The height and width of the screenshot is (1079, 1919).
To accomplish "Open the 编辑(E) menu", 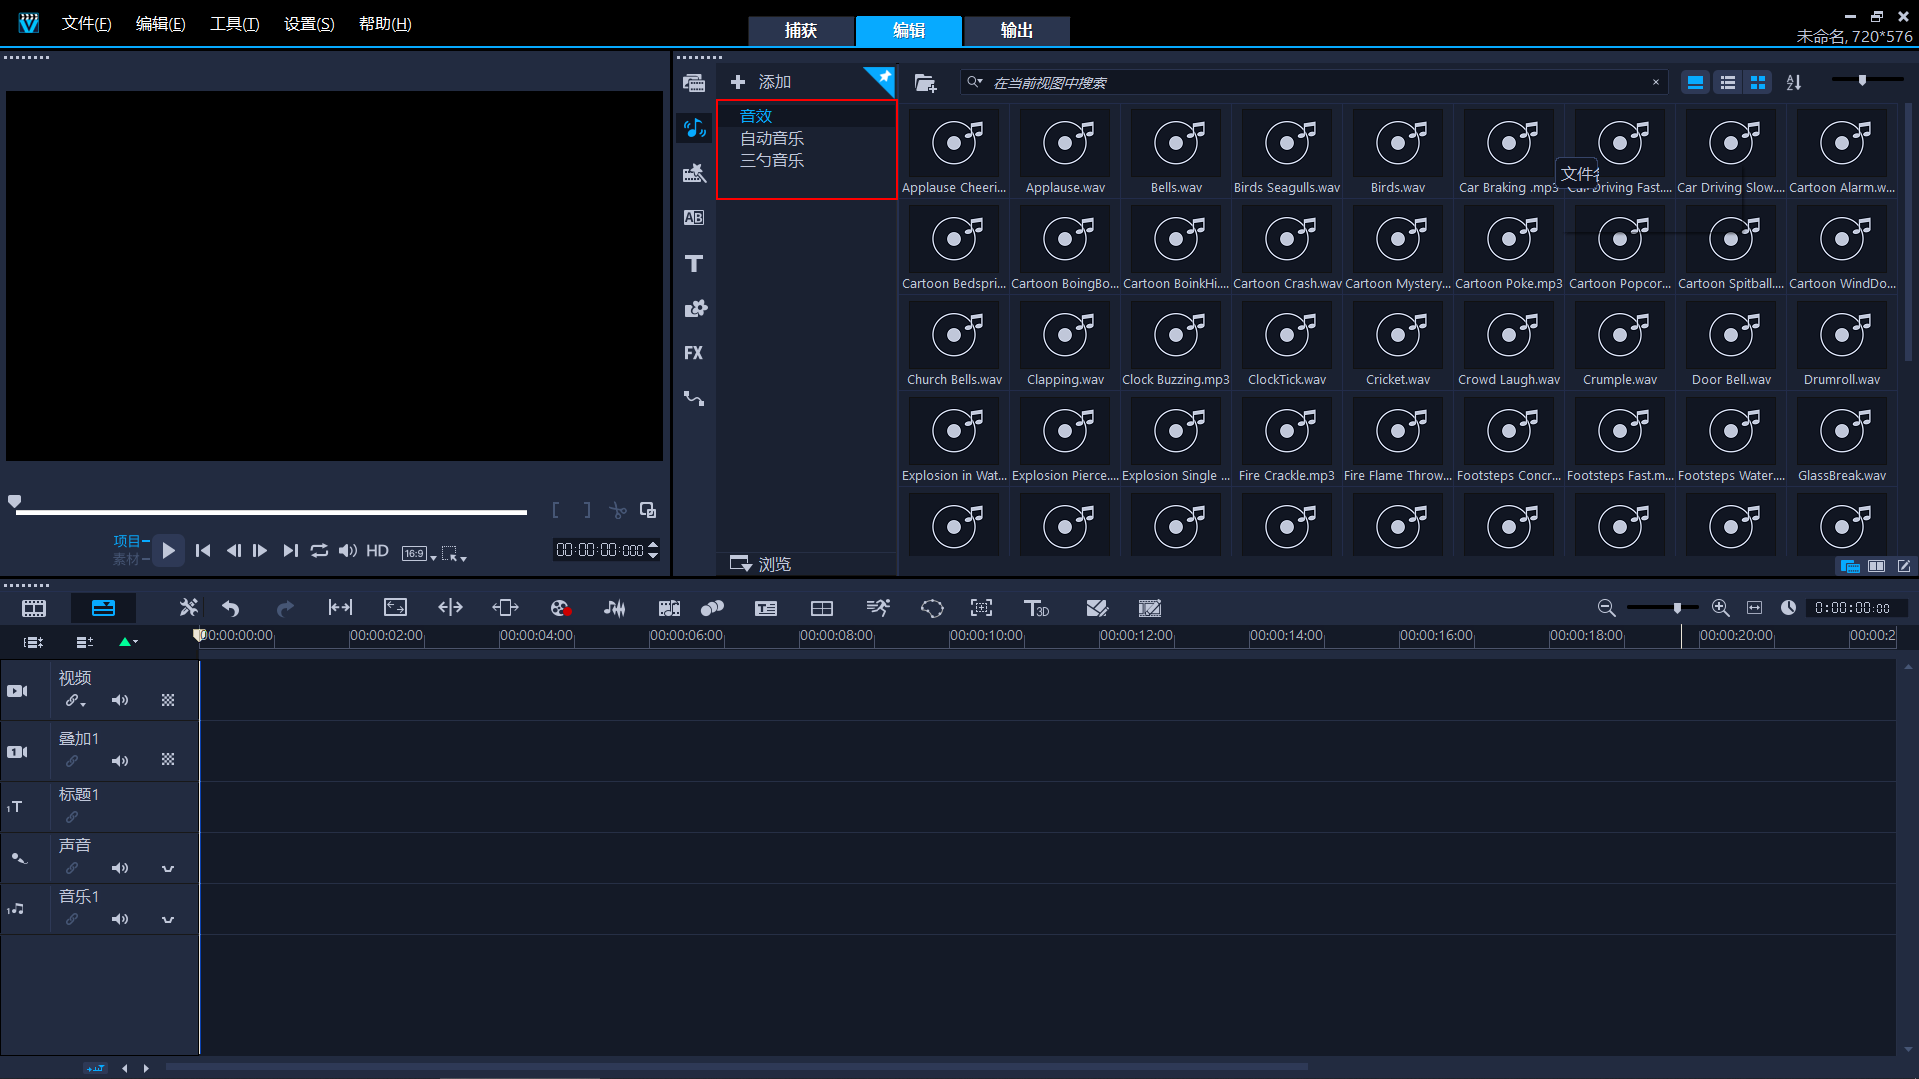I will click(160, 24).
